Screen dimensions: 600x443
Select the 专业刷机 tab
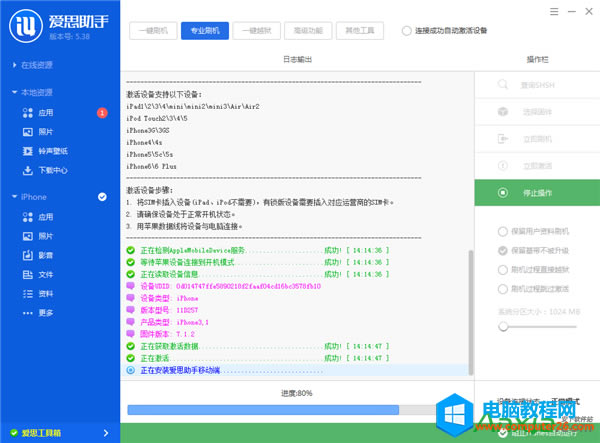(205, 31)
